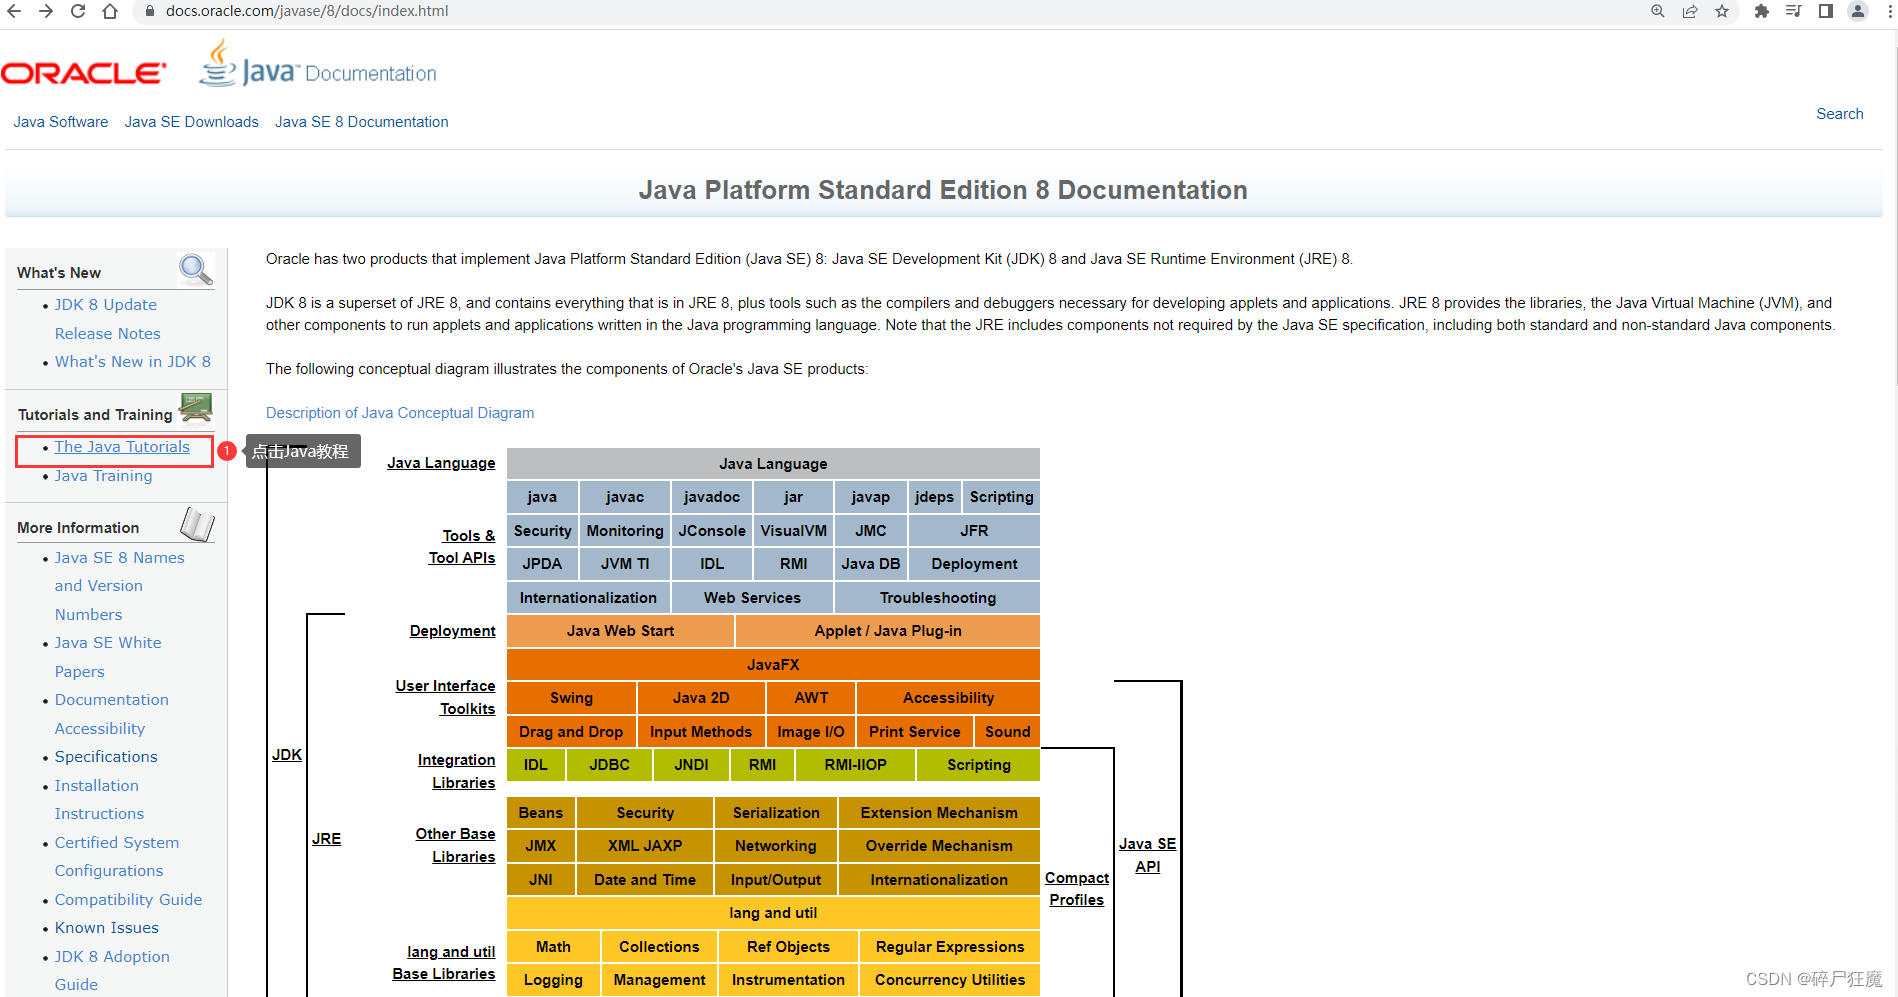Select the javac cell in the diagram

coord(625,497)
